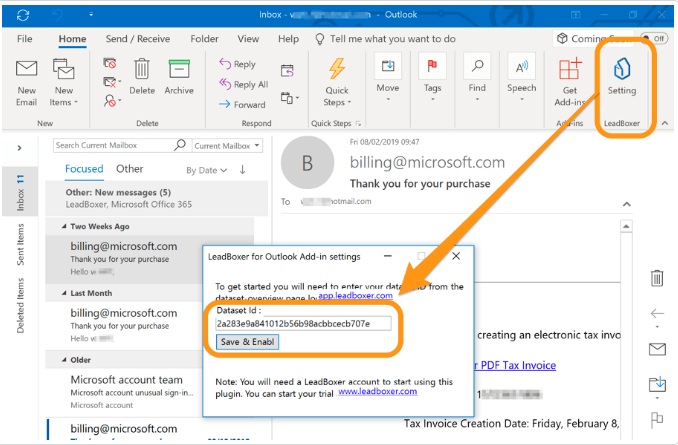This screenshot has width=678, height=445.
Task: Open the www.leadboxer.com link
Action: tap(377, 391)
